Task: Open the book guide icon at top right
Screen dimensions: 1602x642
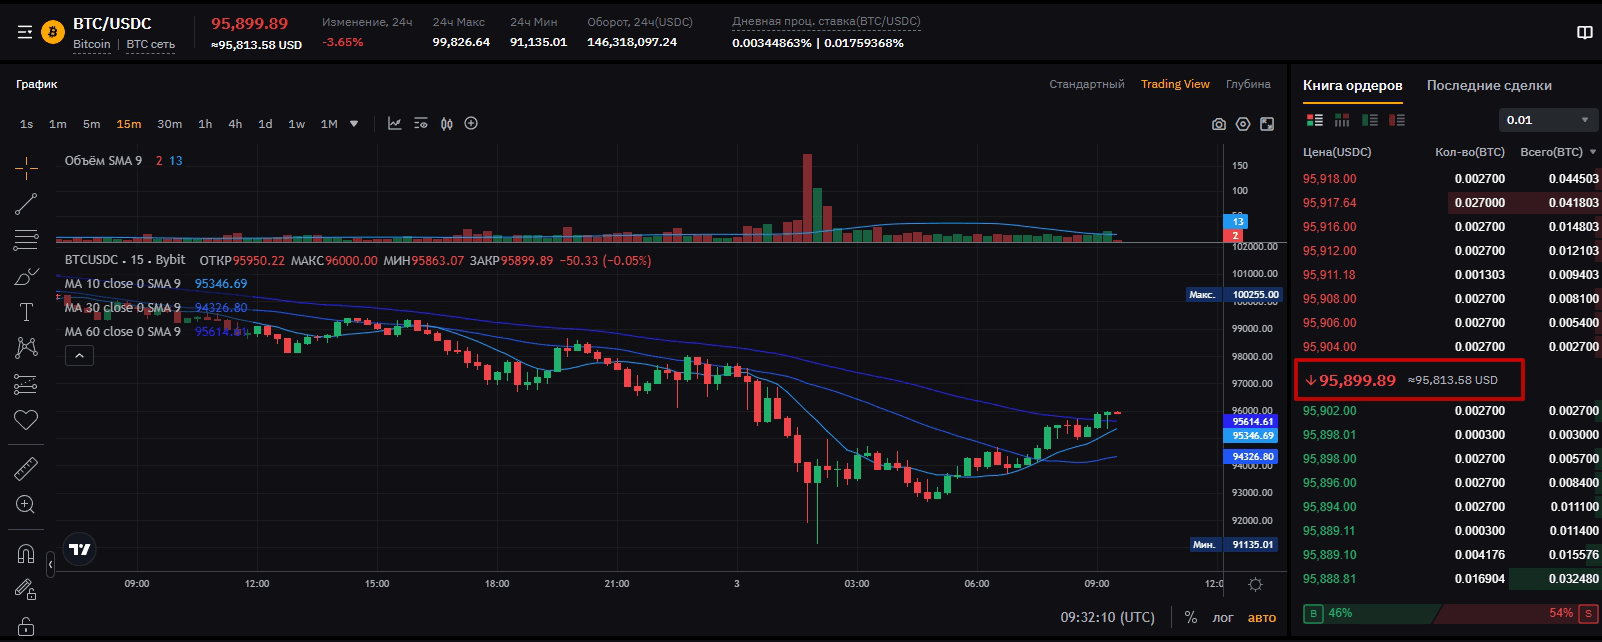Action: pyautogui.click(x=1585, y=33)
